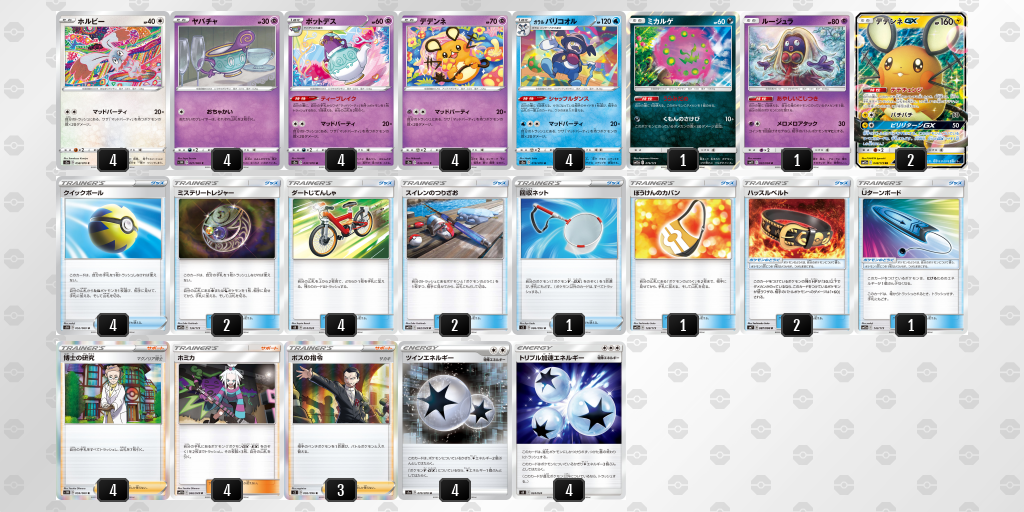Screen dimensions: 1024x512
Task: Open the ツインエネルギー energy card
Action: point(454,421)
